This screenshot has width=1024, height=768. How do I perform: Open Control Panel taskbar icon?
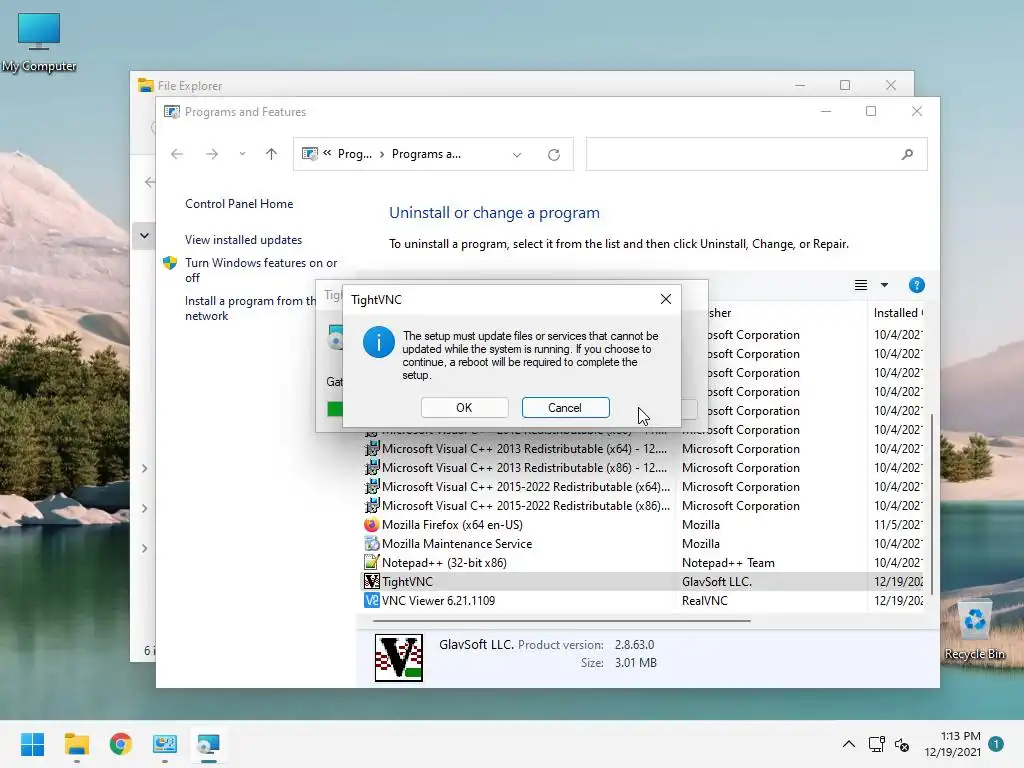pyautogui.click(x=165, y=744)
